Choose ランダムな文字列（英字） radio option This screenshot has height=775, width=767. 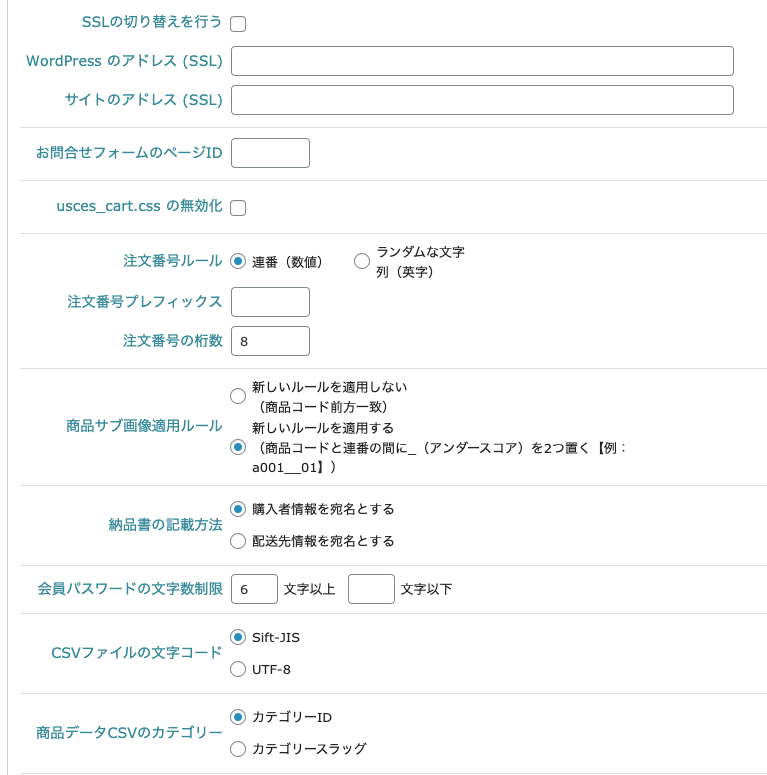point(362,260)
